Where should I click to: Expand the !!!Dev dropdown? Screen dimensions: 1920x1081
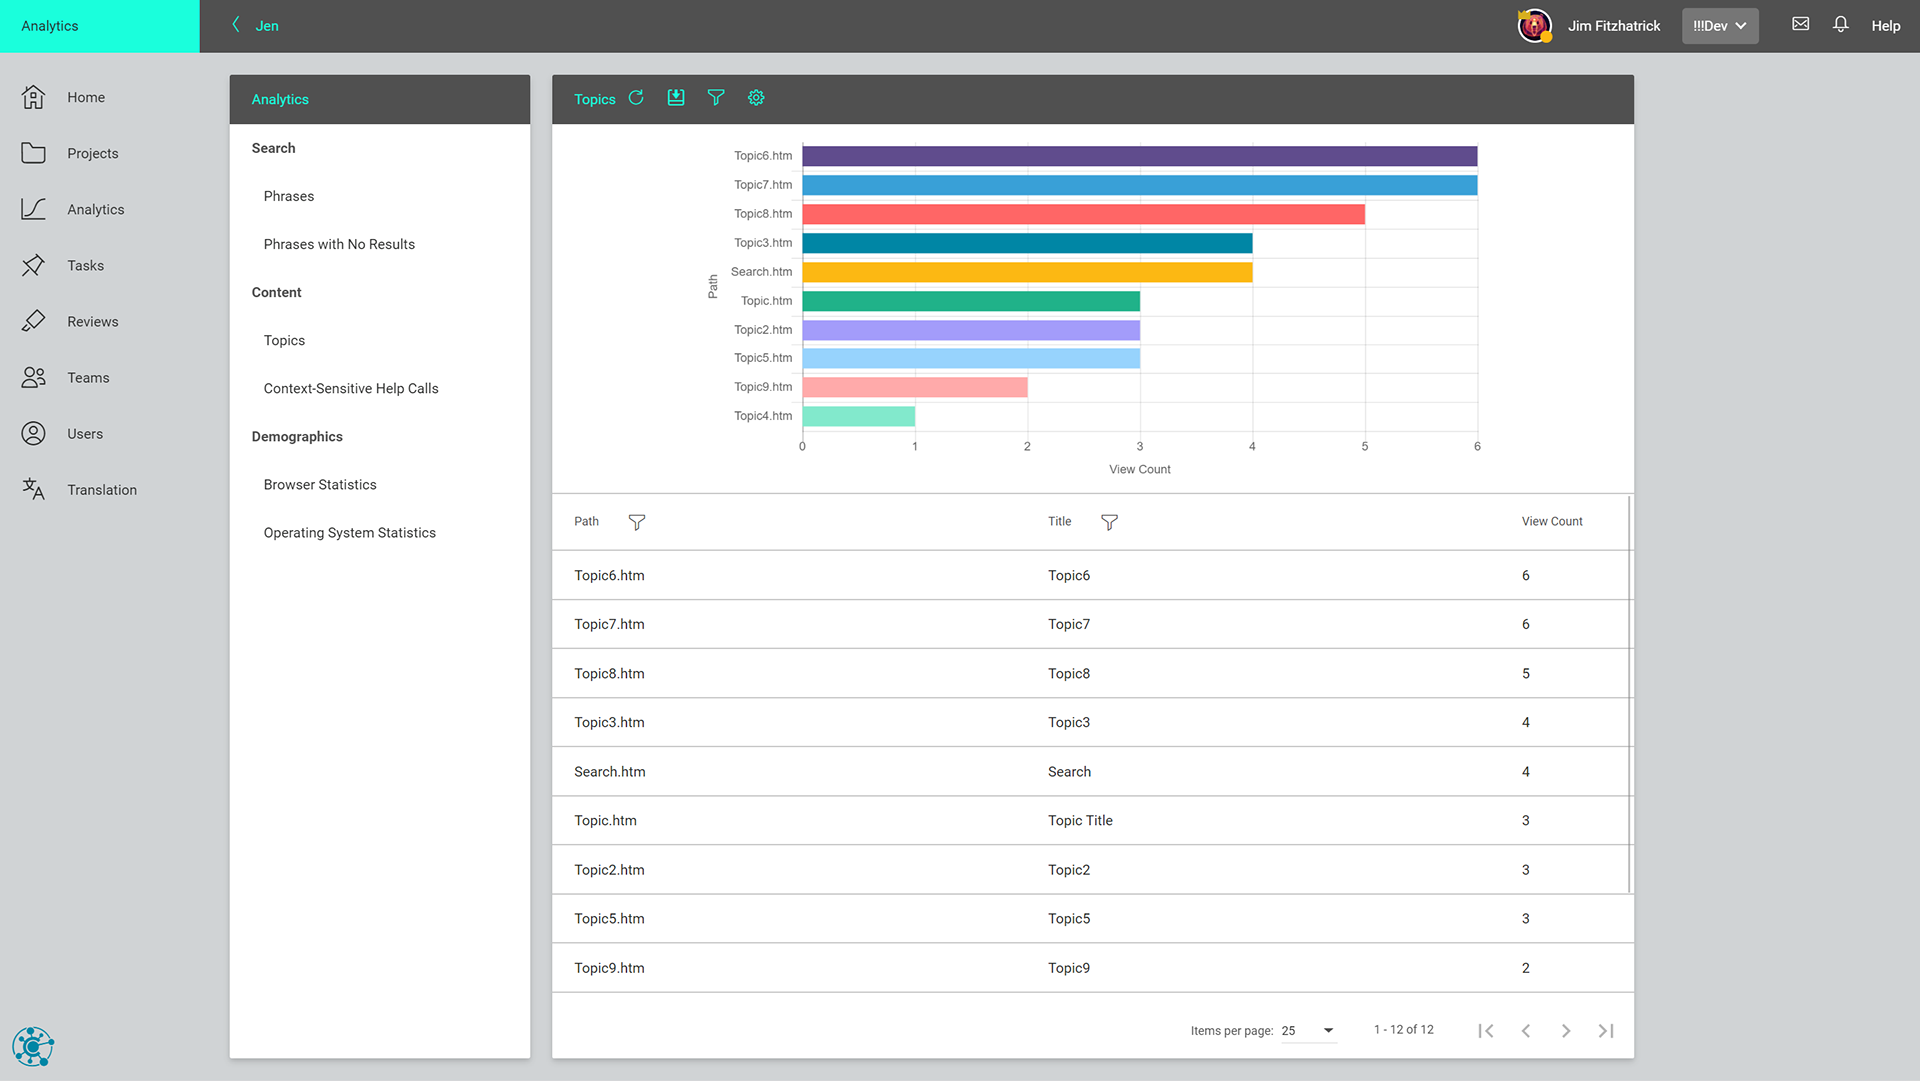point(1719,26)
